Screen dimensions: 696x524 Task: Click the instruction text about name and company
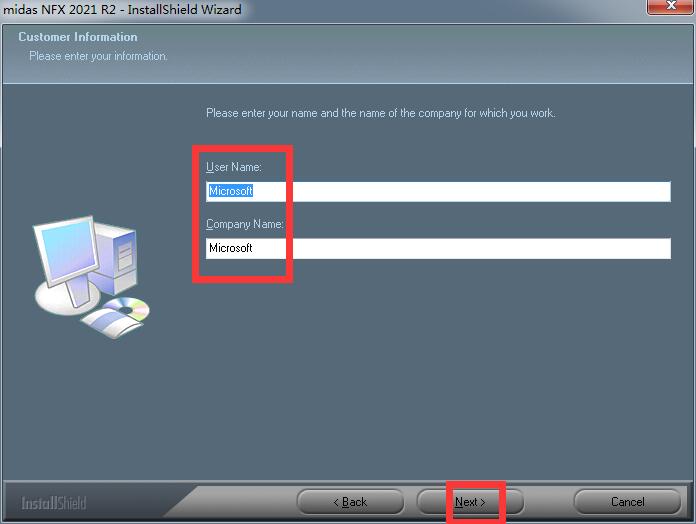point(380,113)
